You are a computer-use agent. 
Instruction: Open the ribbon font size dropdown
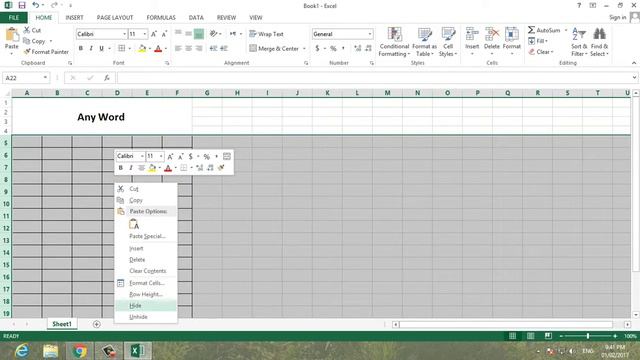pyautogui.click(x=145, y=34)
